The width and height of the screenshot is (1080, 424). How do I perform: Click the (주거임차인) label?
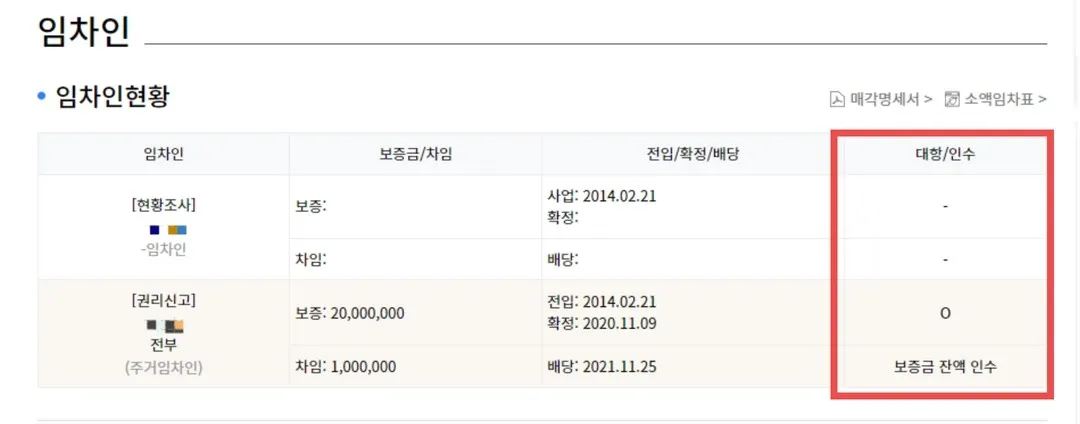(164, 368)
